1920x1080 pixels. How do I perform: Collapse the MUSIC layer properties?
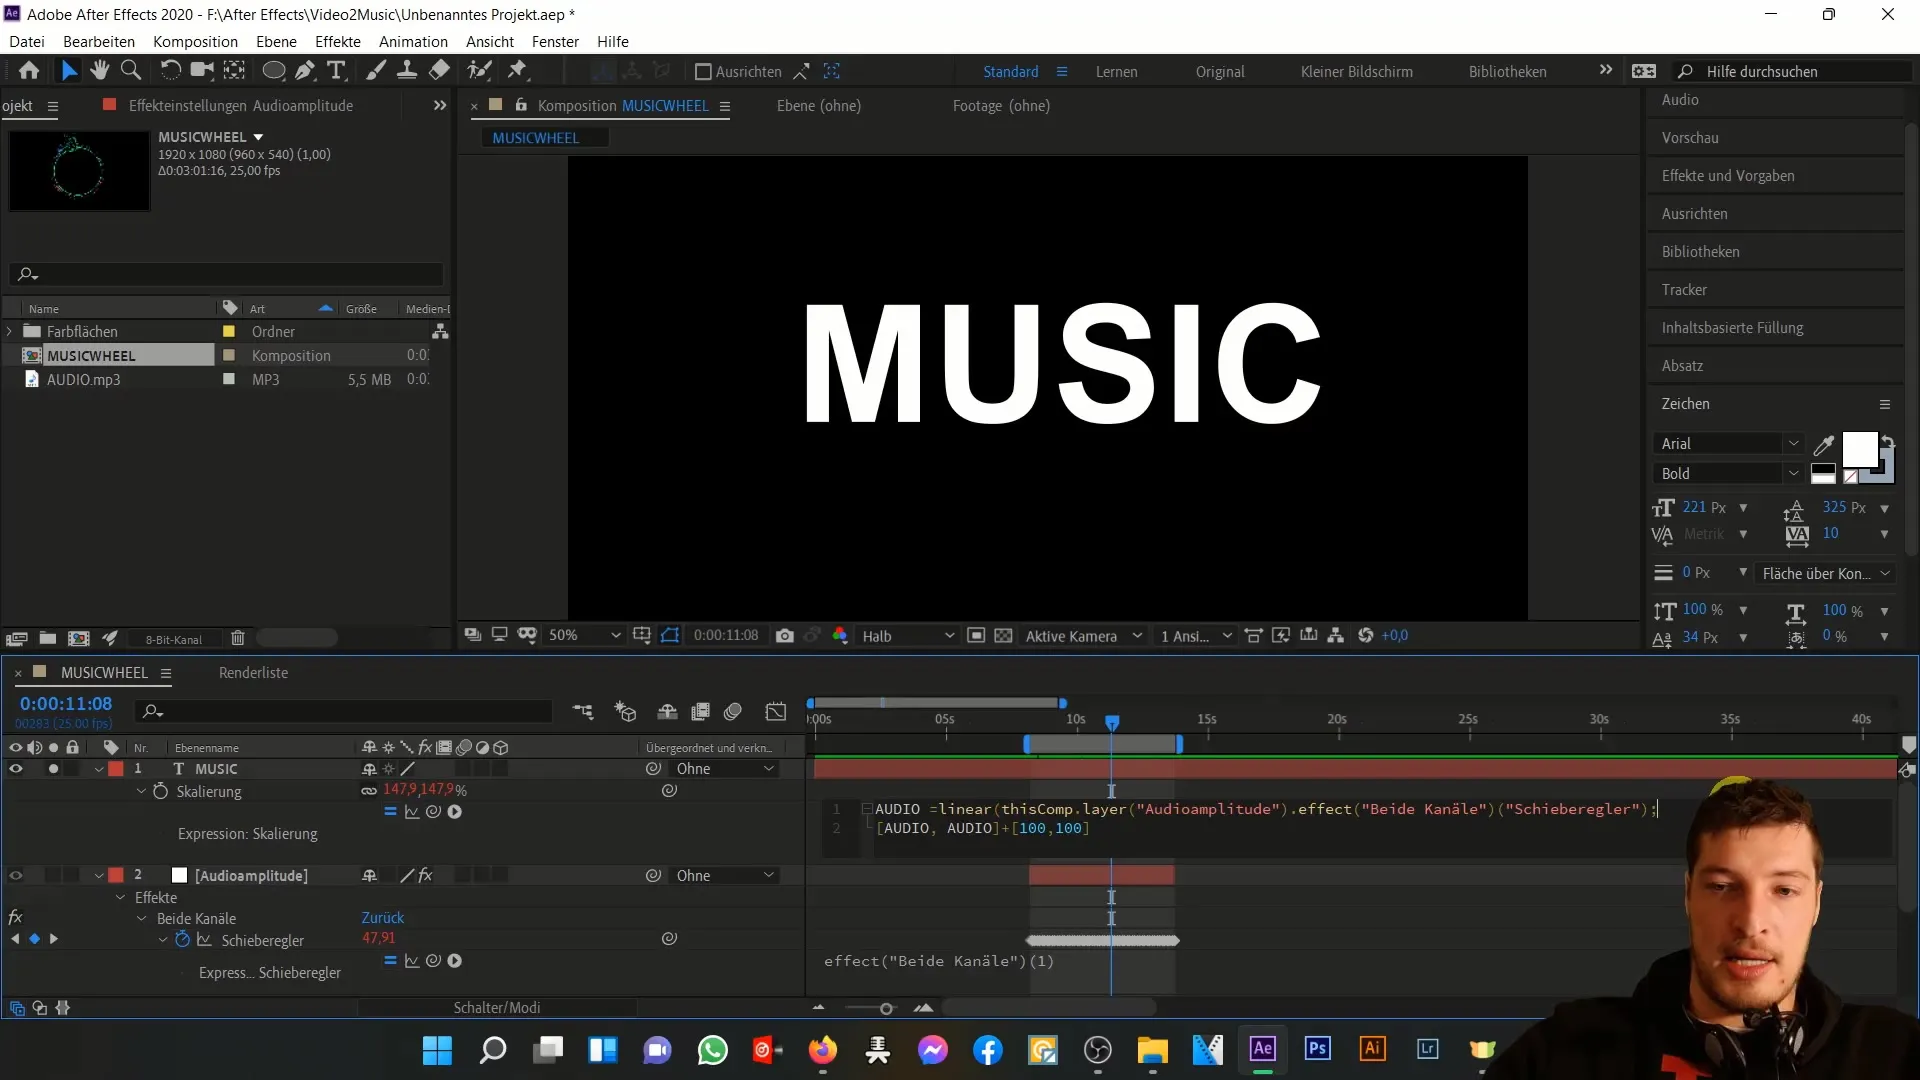click(99, 769)
